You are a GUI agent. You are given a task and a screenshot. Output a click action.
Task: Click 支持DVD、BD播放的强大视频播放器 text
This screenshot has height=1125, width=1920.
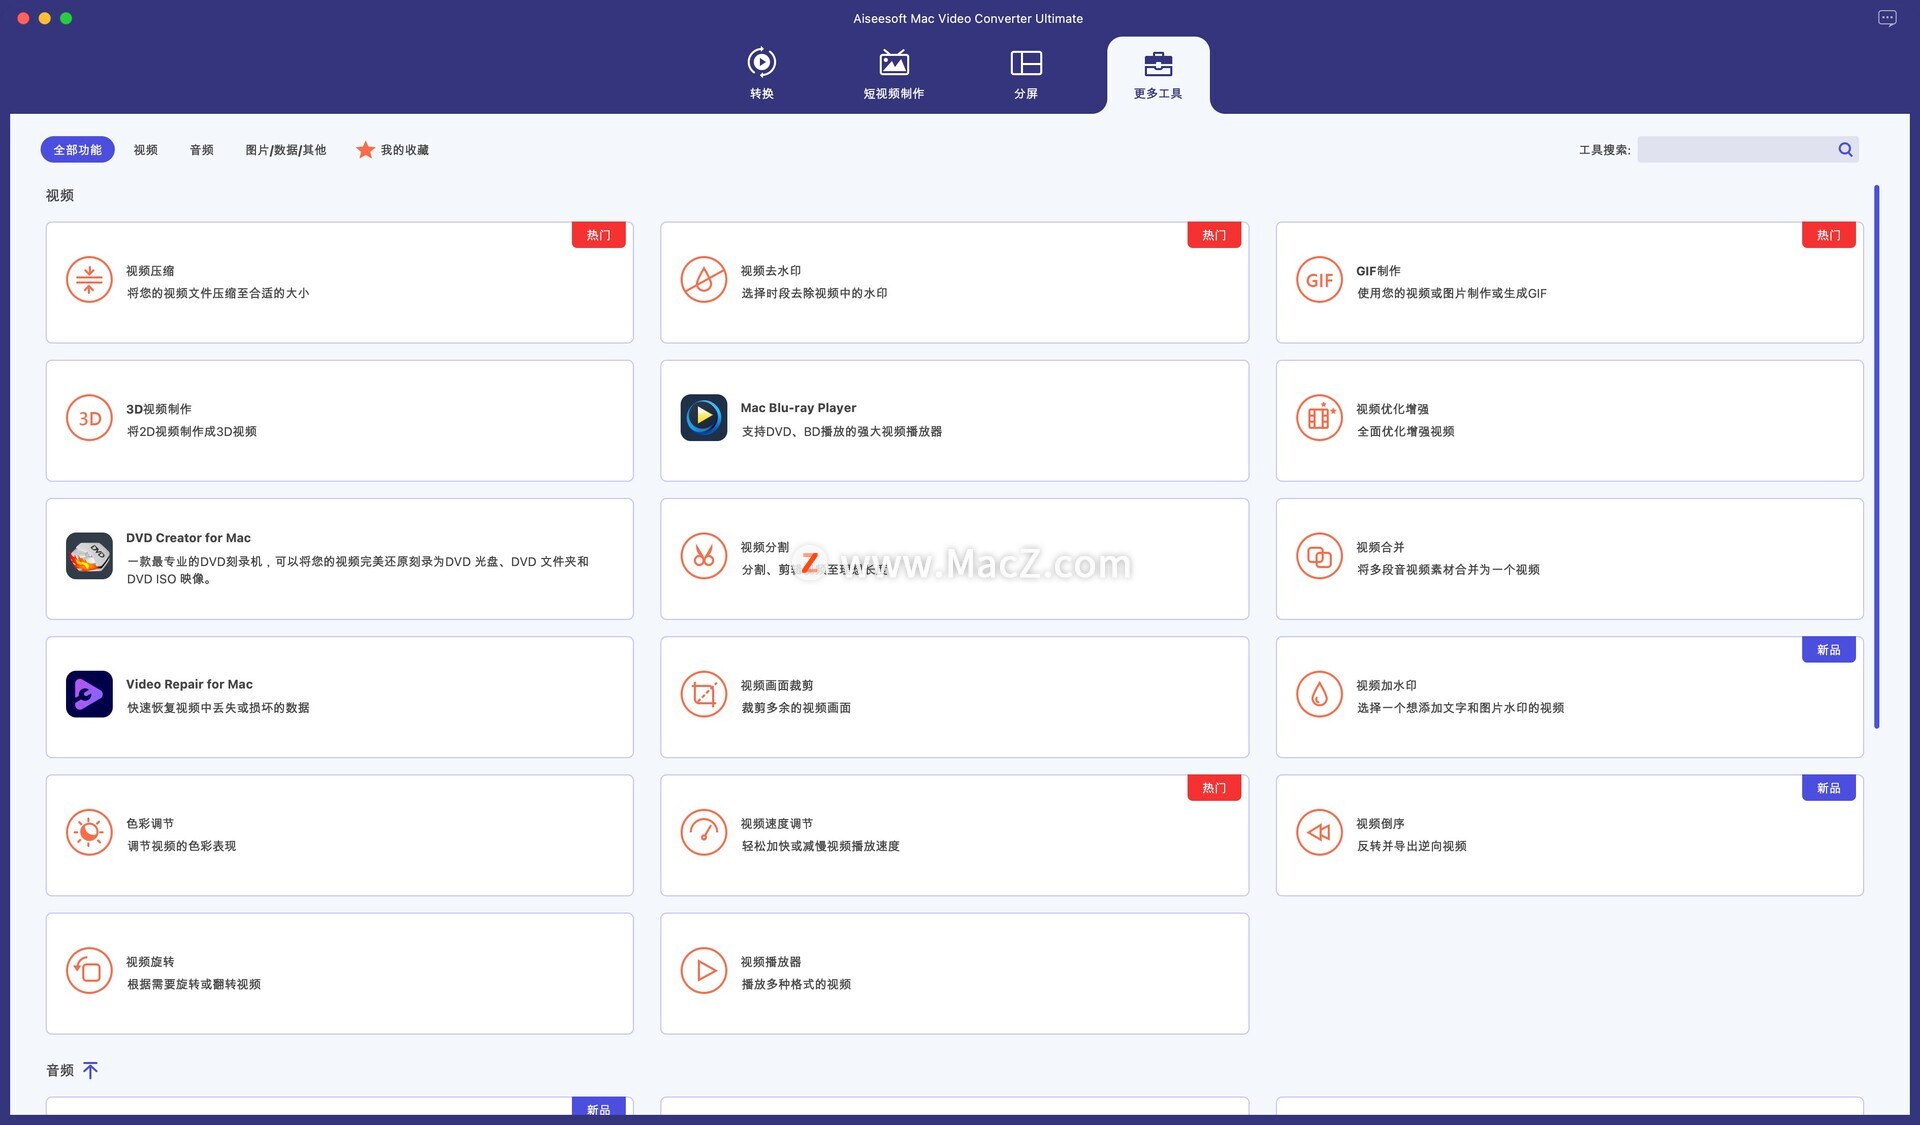coord(842,431)
